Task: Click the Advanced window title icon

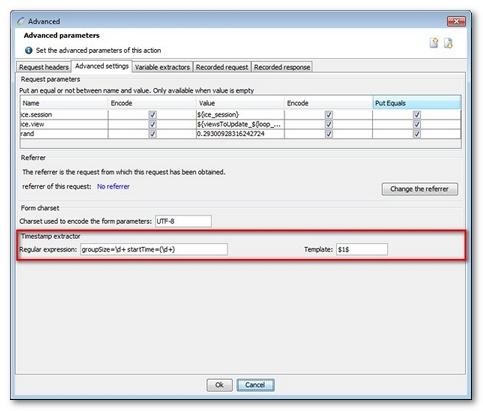Action: pyautogui.click(x=21, y=21)
